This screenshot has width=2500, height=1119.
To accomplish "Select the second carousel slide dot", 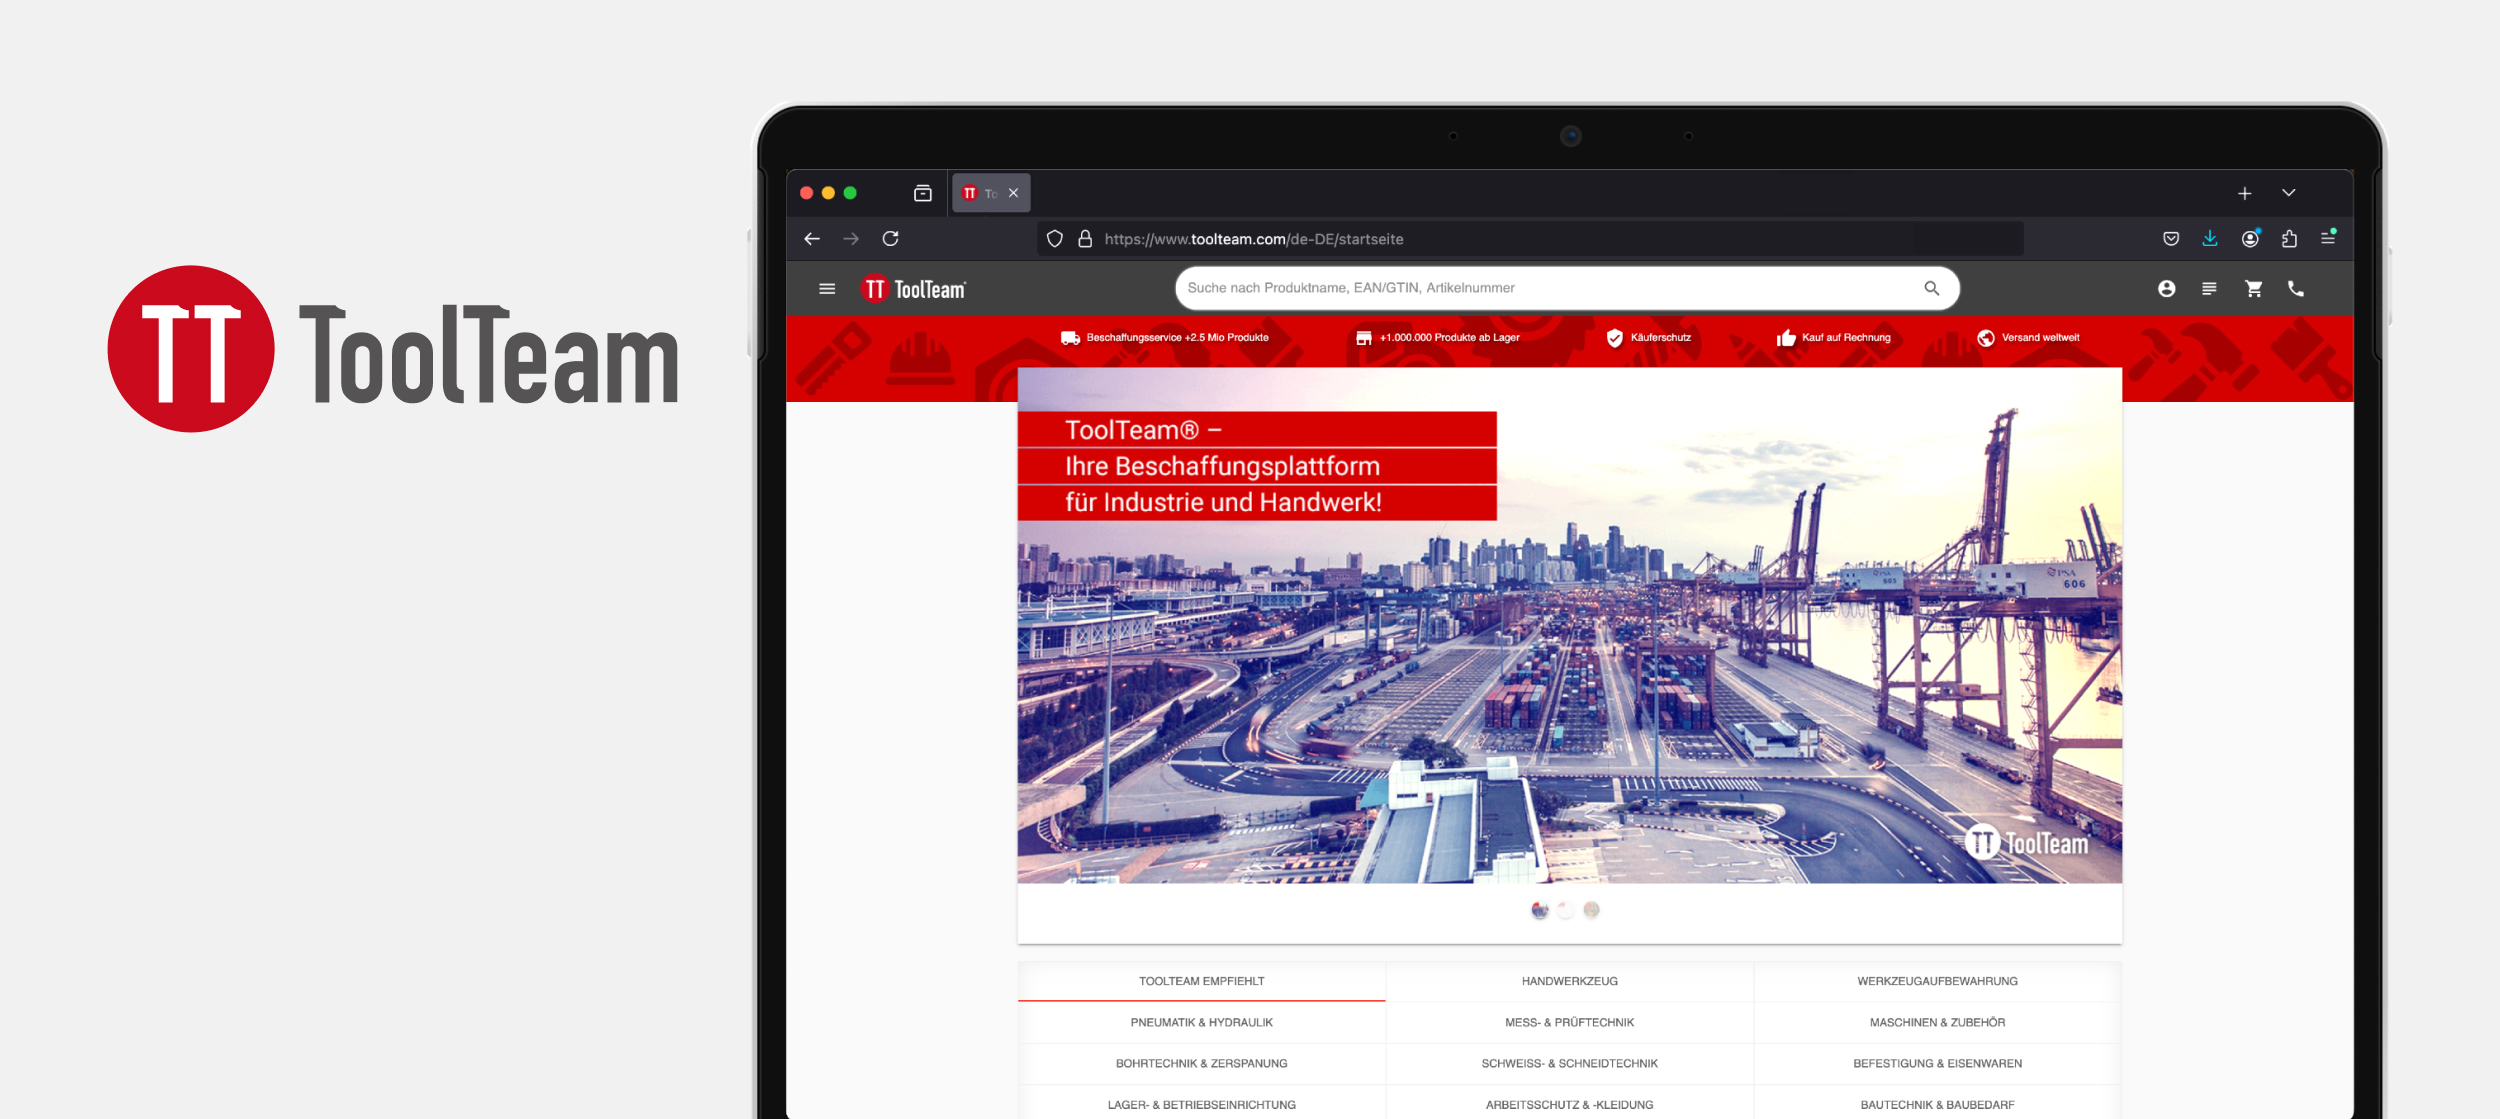I will (x=1565, y=910).
